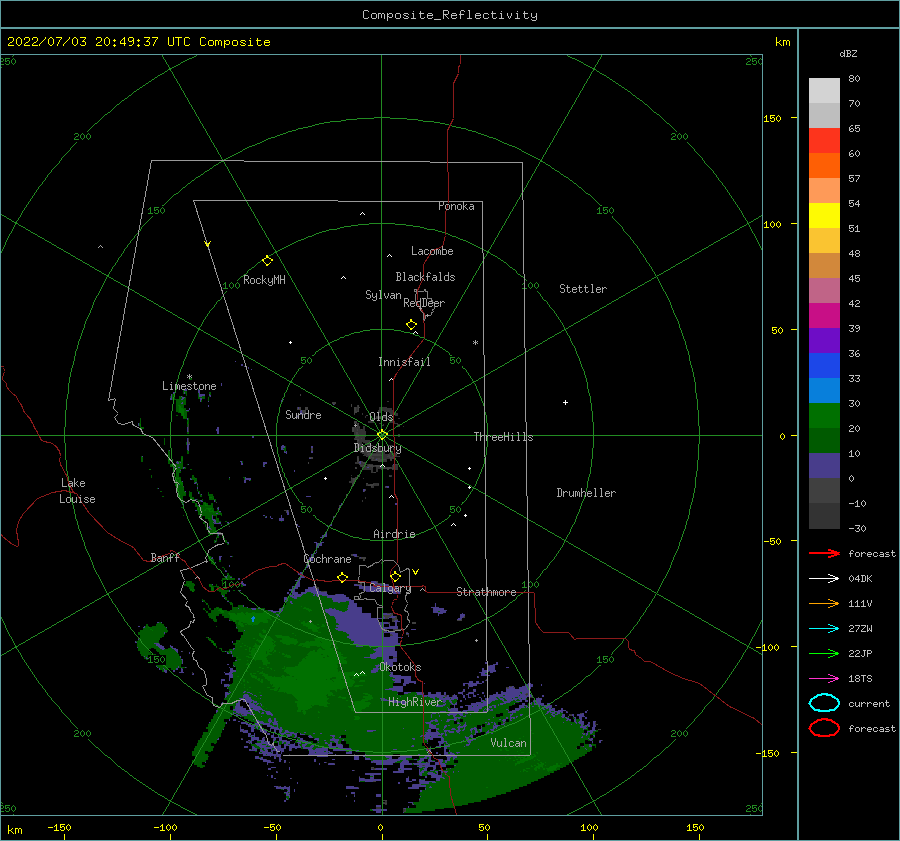
Task: Click the red forecast ellipse legend icon
Action: [x=824, y=728]
